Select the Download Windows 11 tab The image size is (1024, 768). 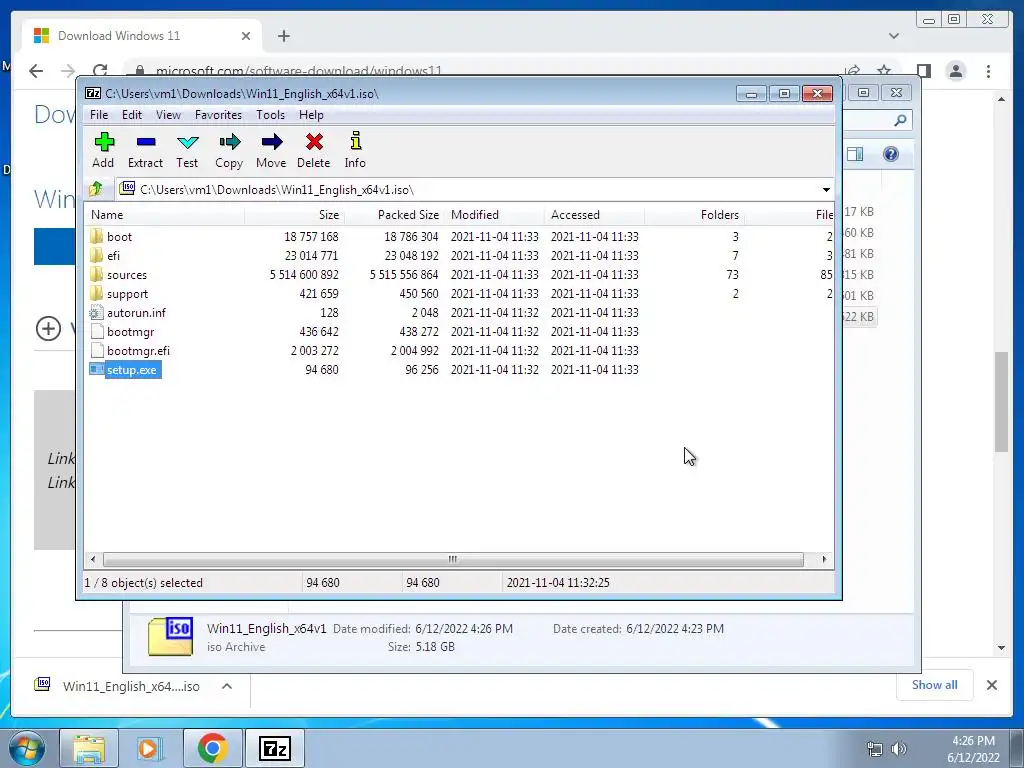(x=142, y=35)
